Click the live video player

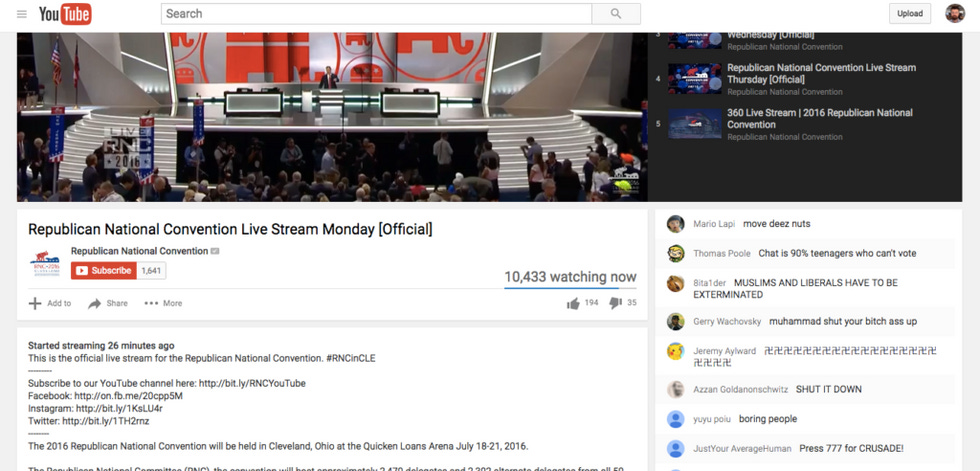[332, 117]
